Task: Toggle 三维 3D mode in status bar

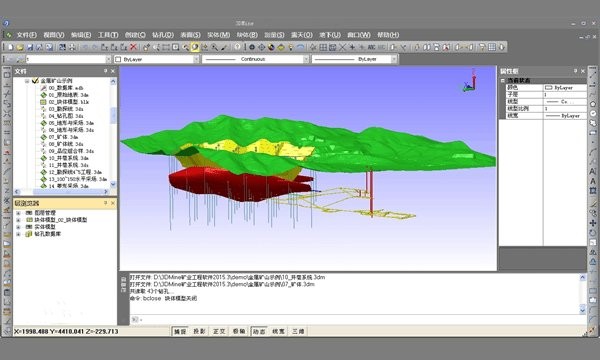Action: pyautogui.click(x=298, y=331)
